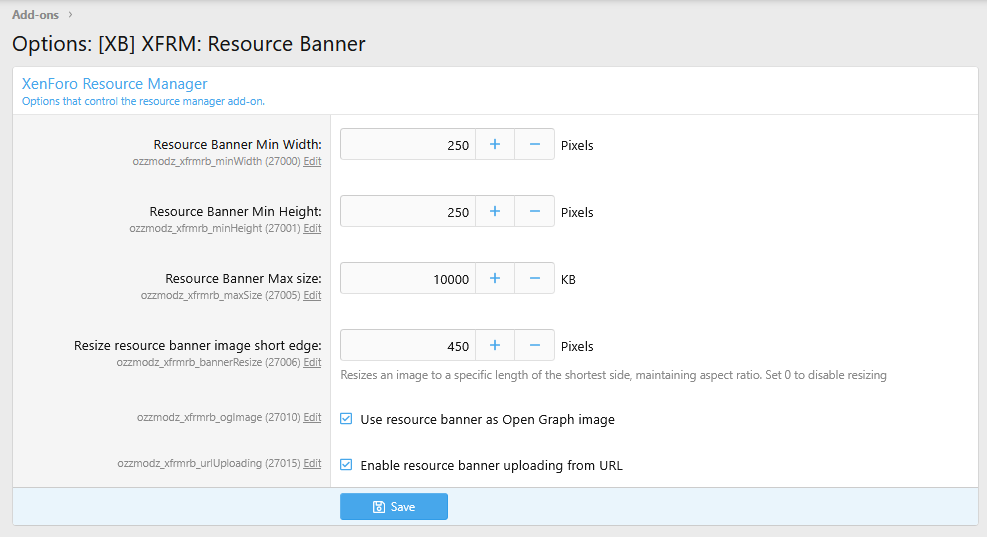Screen dimensions: 987x537
Task: Increase resize short edge pixel value
Action: click(x=494, y=346)
